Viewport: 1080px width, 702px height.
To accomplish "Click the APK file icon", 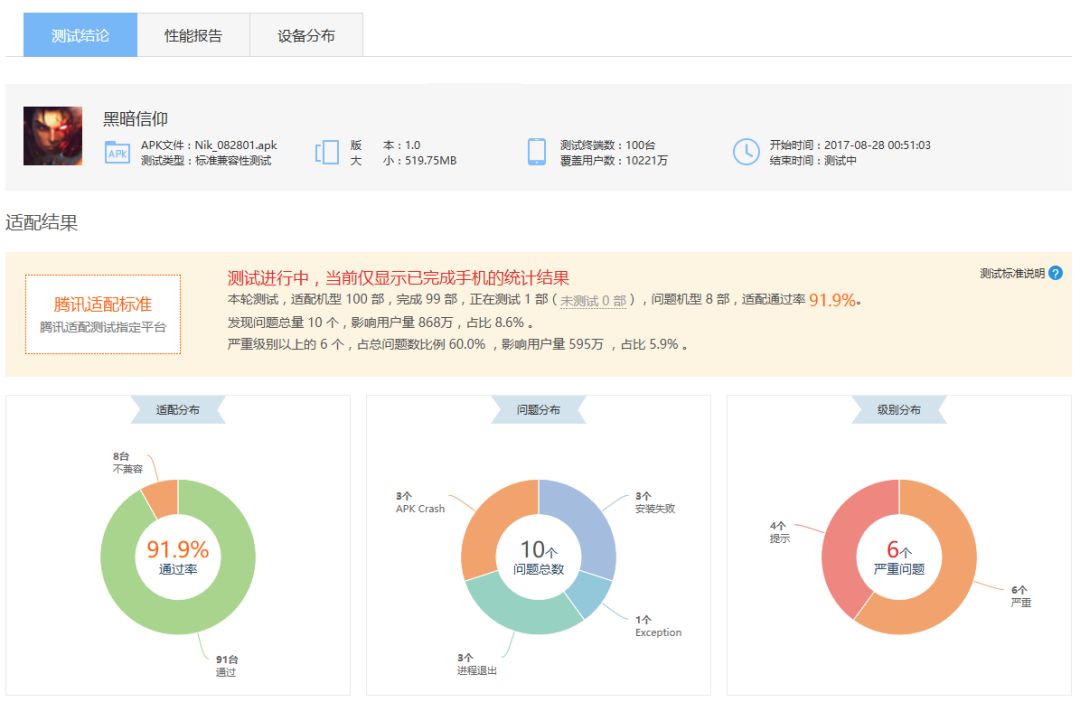I will pyautogui.click(x=117, y=153).
